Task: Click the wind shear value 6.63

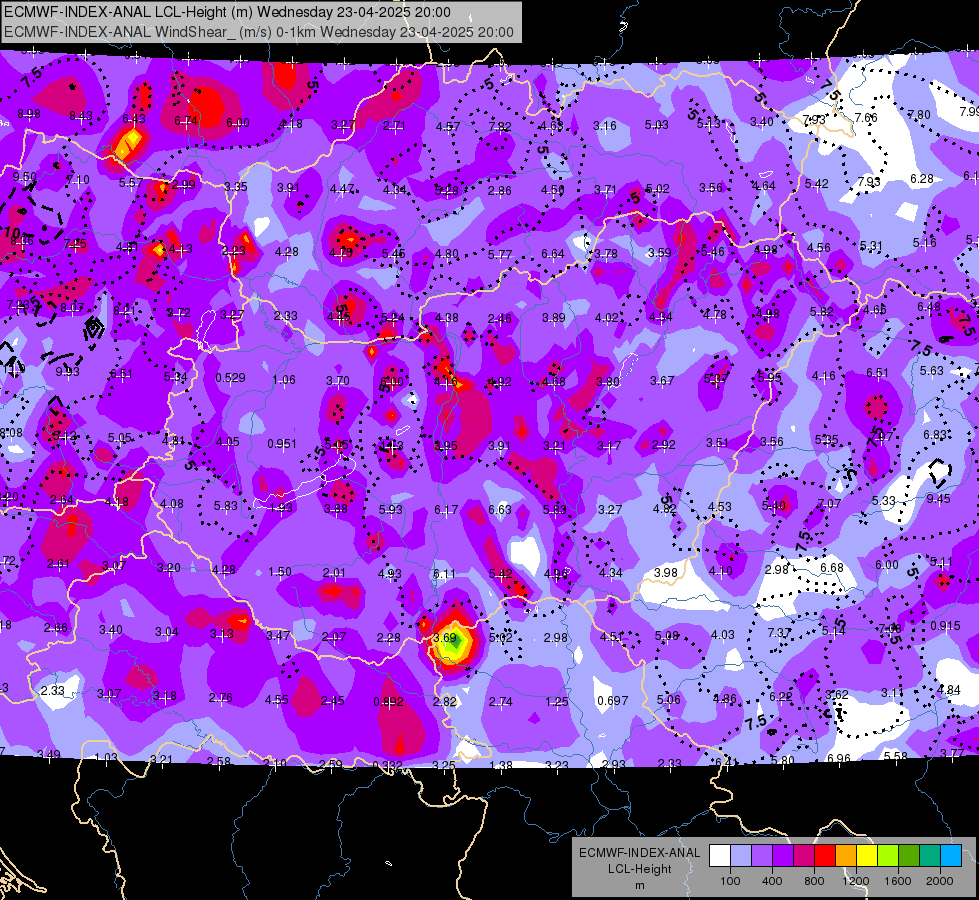Action: pyautogui.click(x=500, y=510)
